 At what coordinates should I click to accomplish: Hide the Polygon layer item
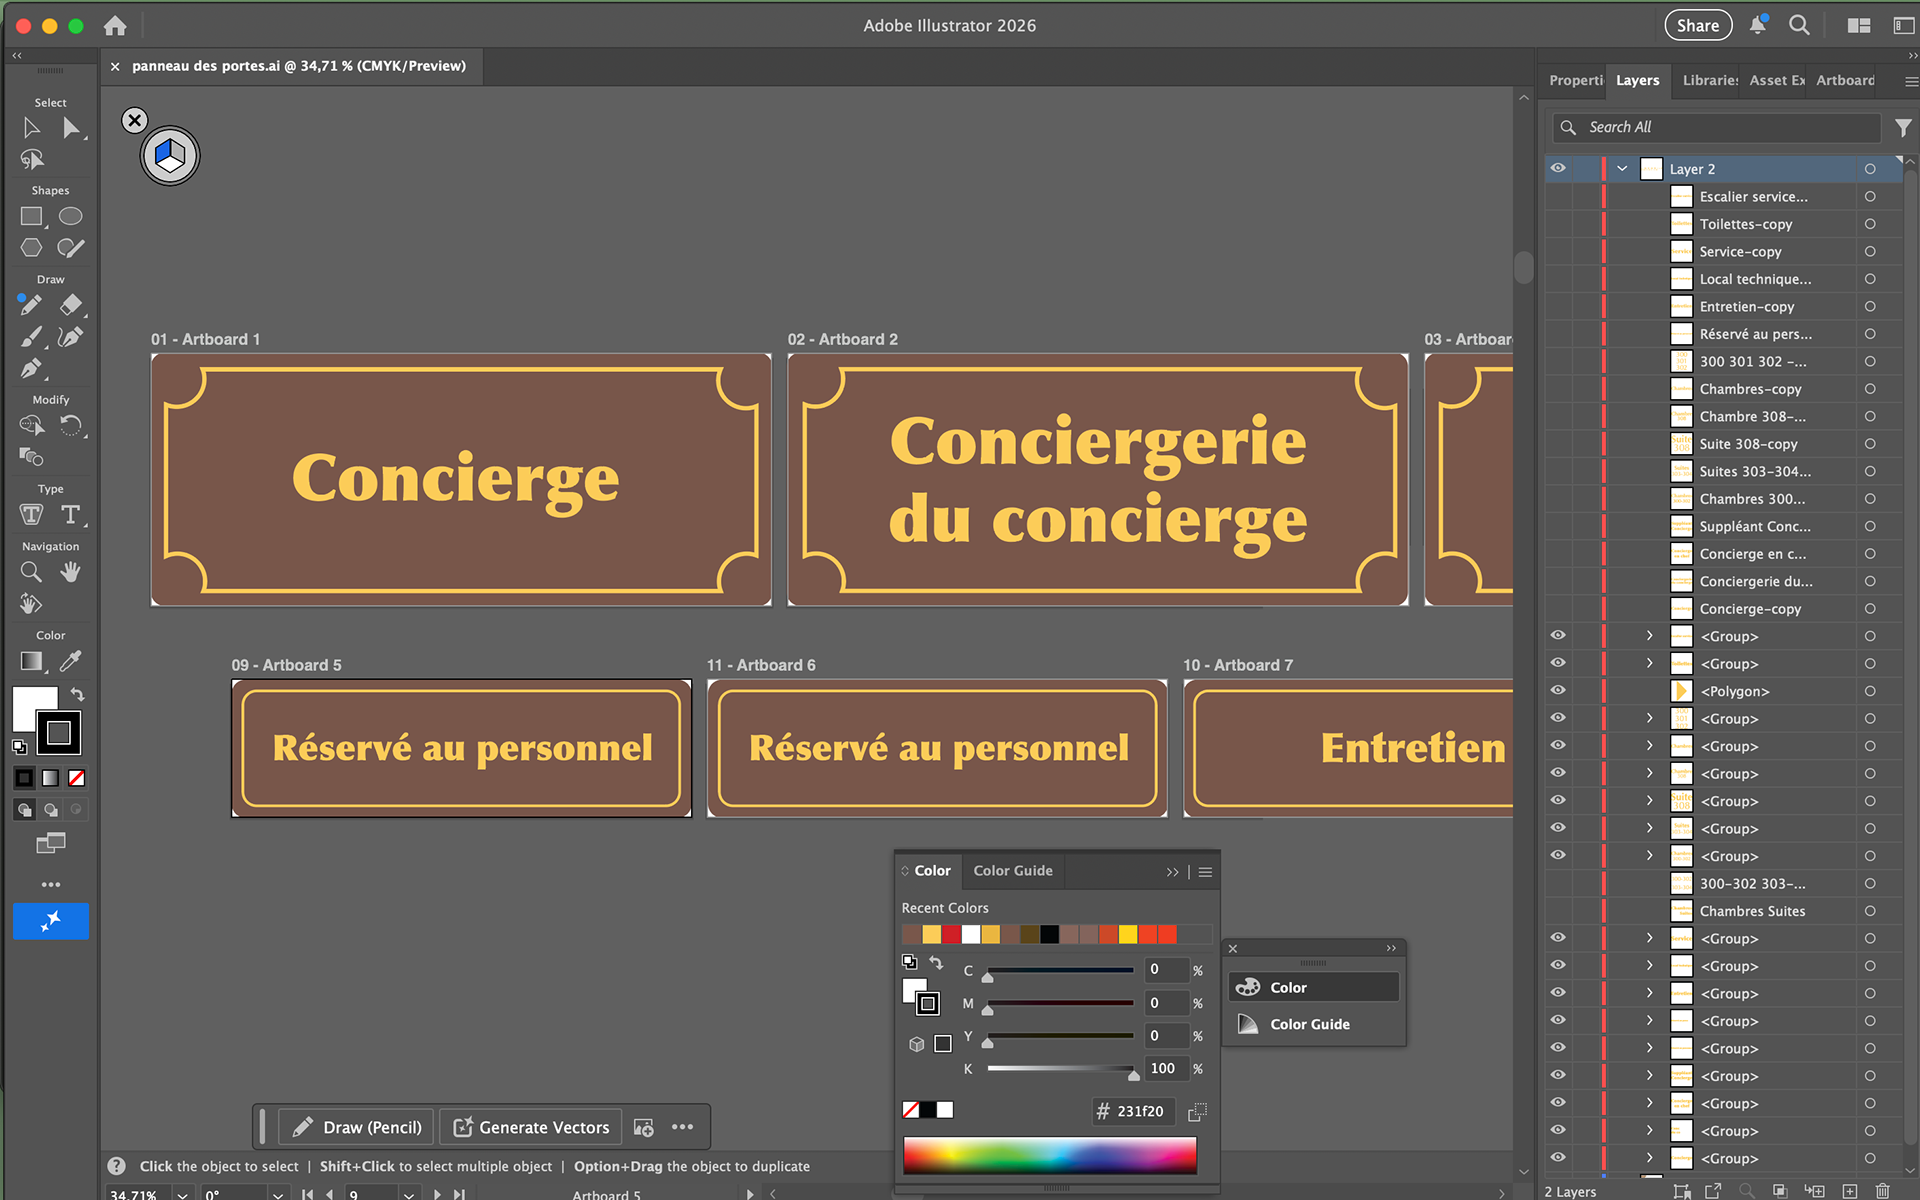[x=1558, y=690]
